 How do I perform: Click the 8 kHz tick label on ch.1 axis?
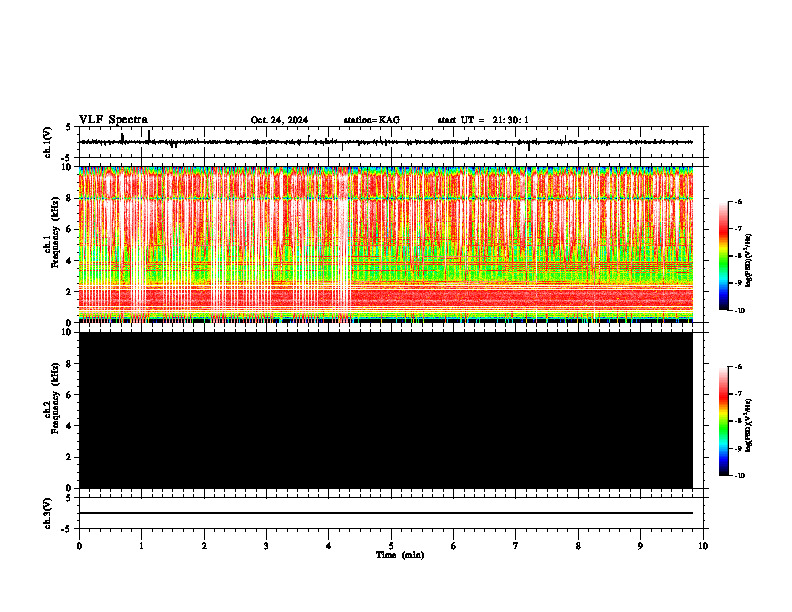point(70,198)
